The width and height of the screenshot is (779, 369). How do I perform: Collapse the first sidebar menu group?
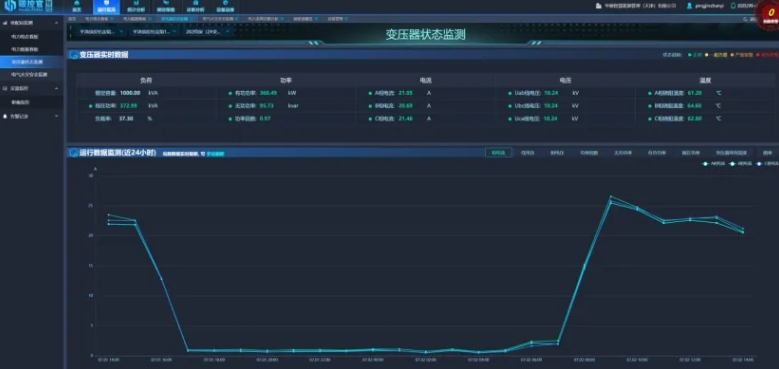32,23
